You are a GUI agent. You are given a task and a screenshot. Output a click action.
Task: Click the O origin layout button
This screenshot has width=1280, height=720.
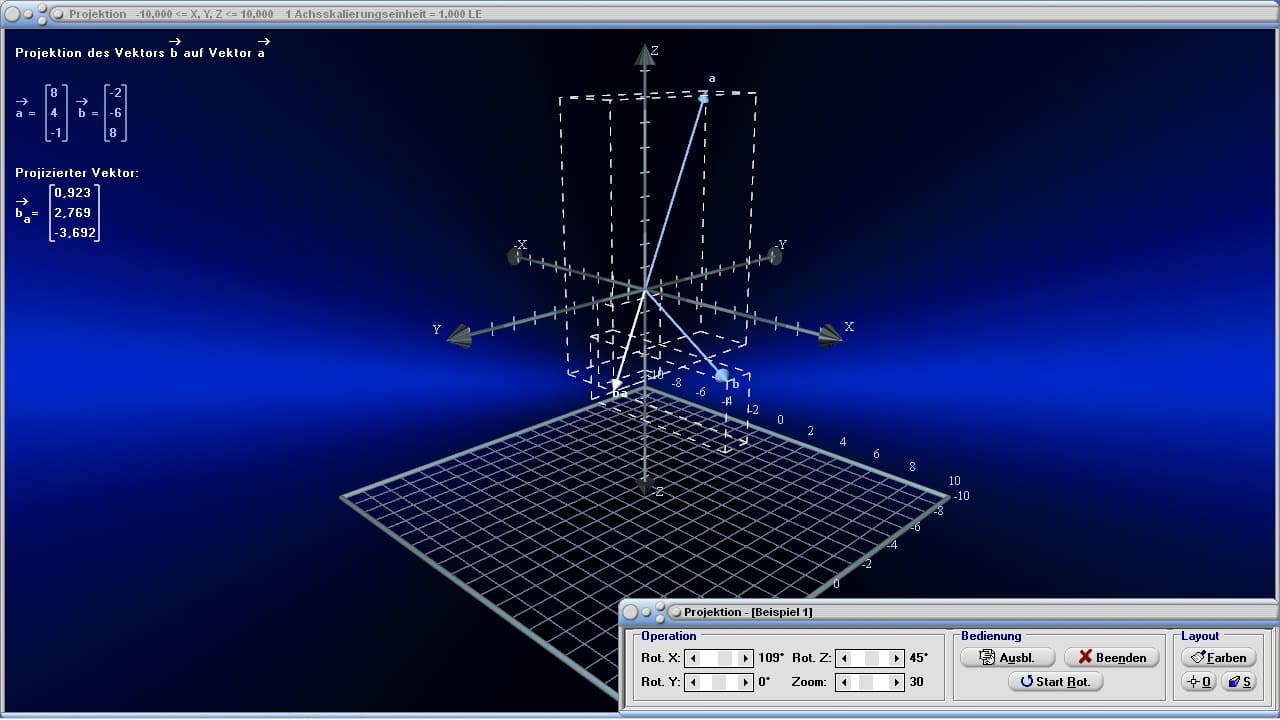pos(1198,681)
